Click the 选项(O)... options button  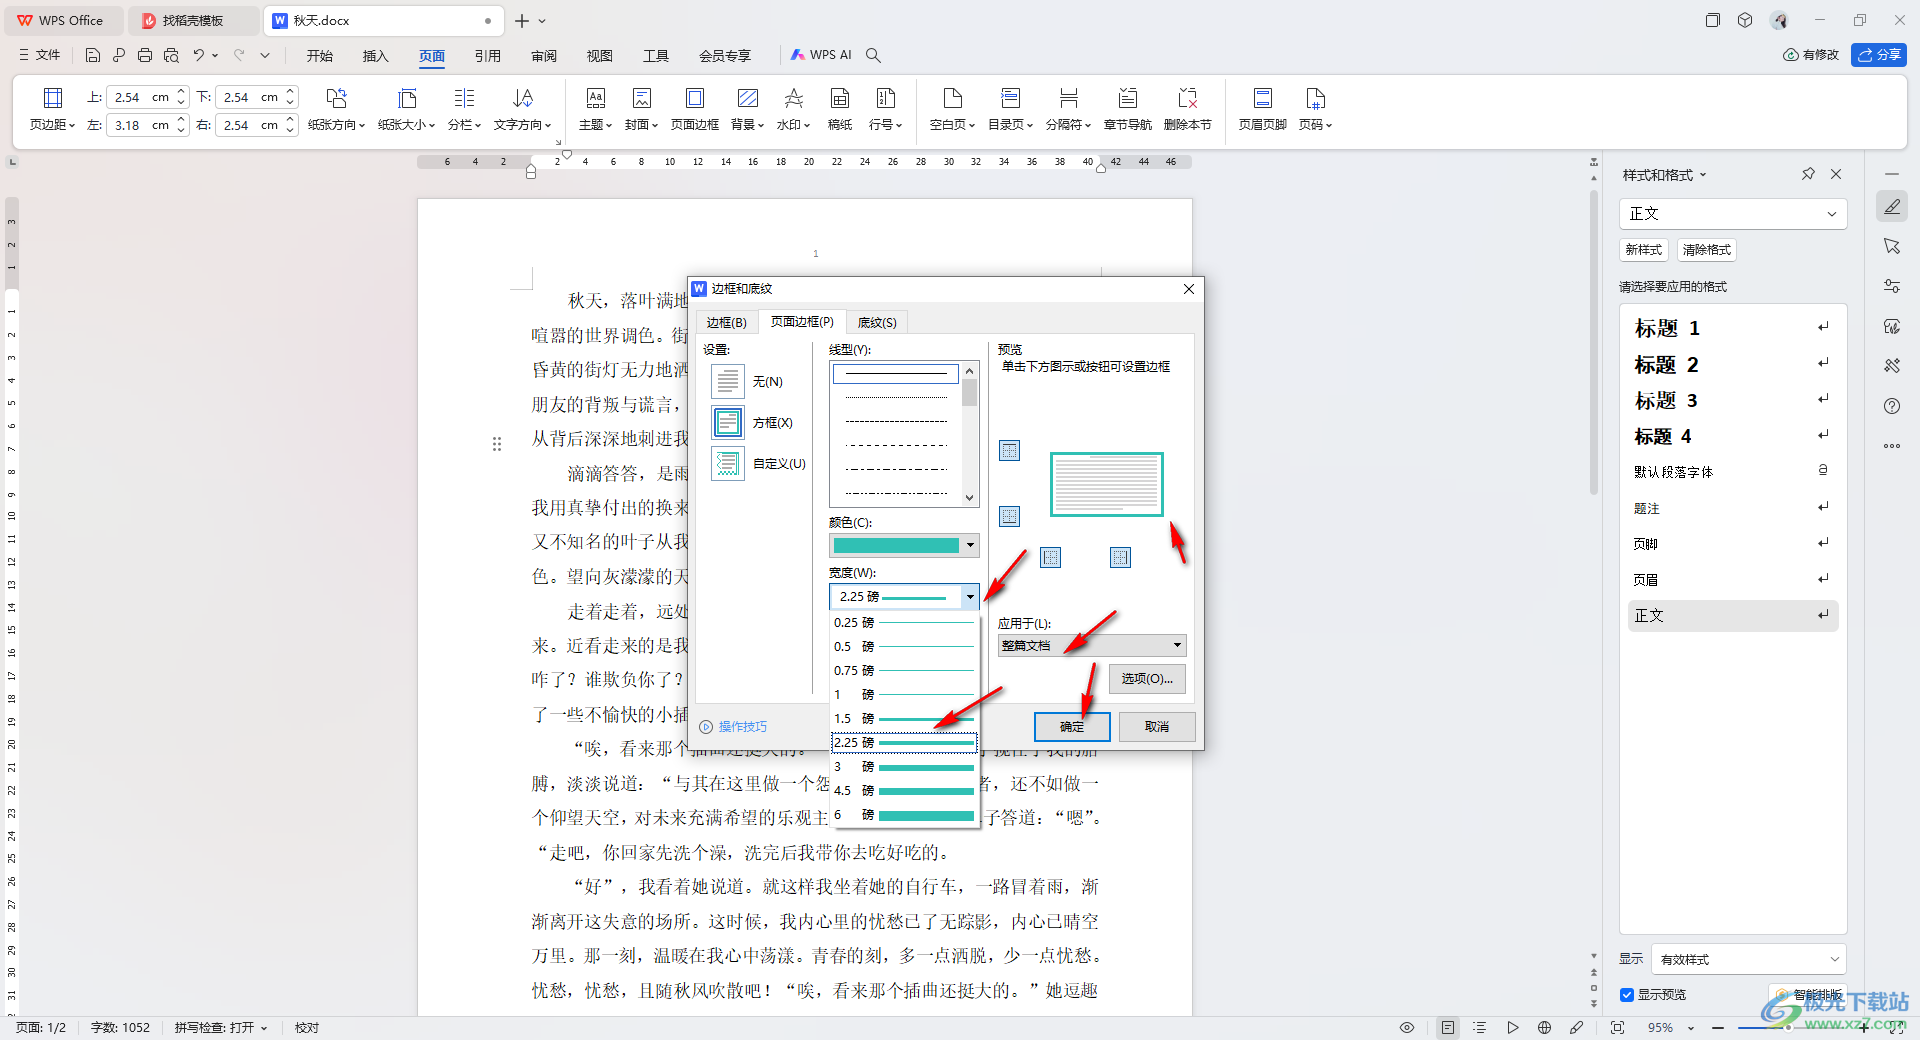pos(1147,679)
